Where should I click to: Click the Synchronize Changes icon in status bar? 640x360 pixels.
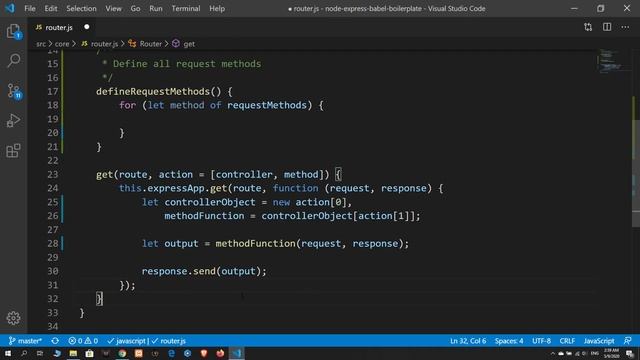[x=55, y=341]
